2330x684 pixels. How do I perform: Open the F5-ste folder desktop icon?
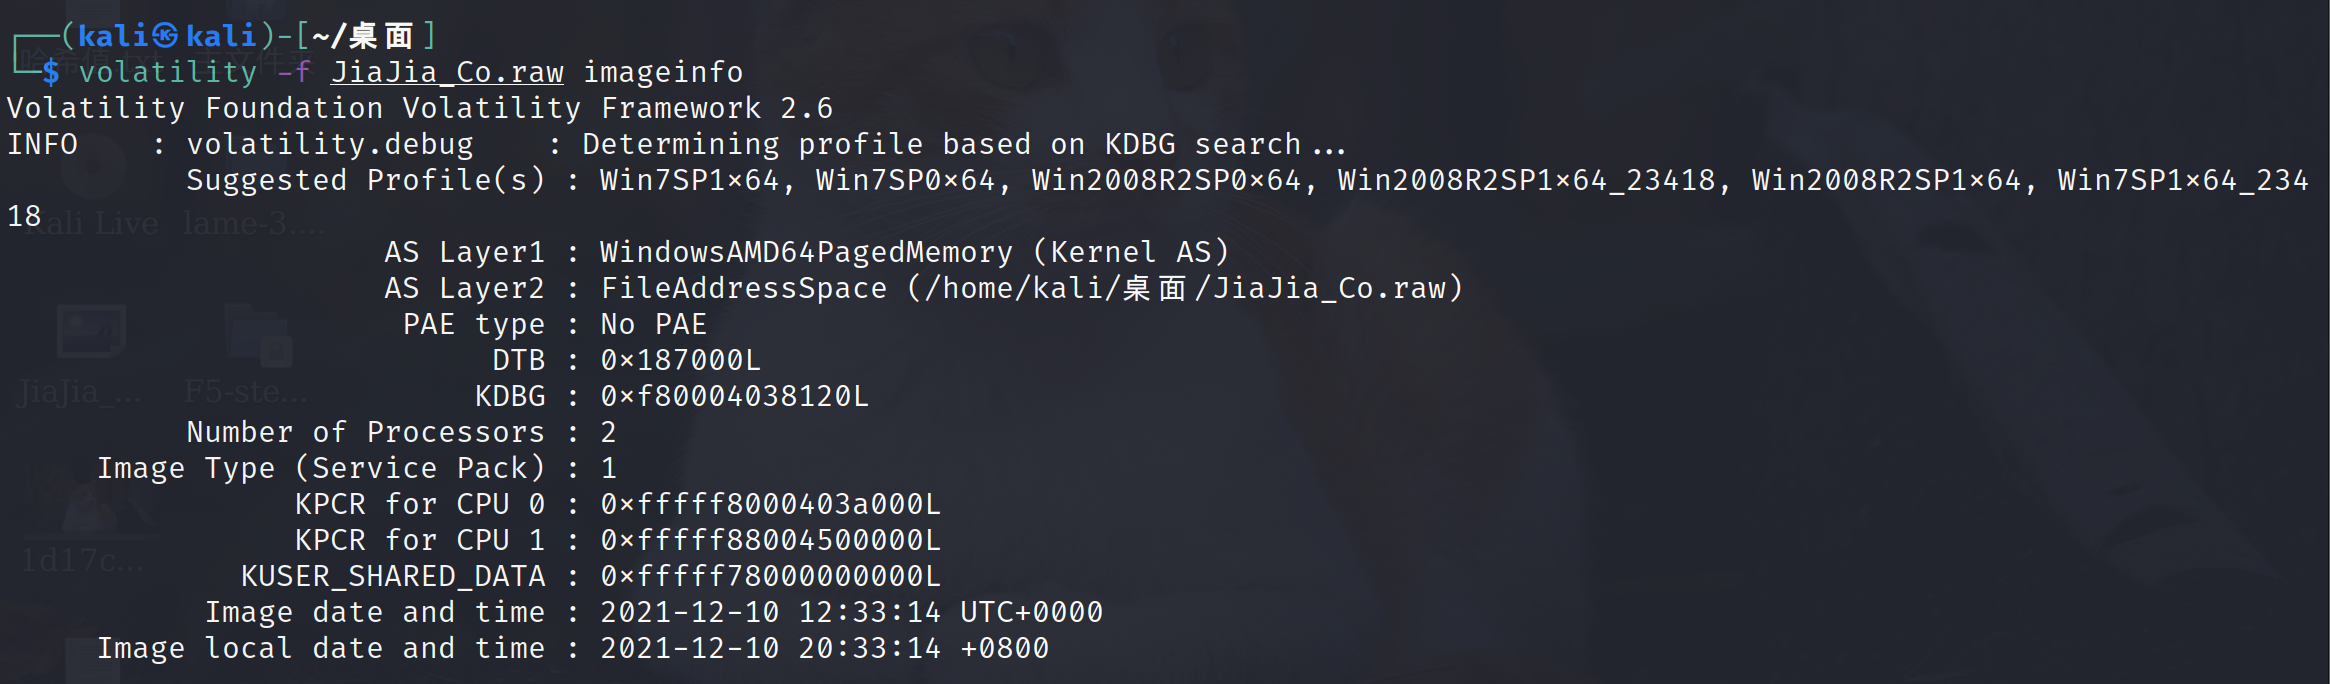(257, 335)
